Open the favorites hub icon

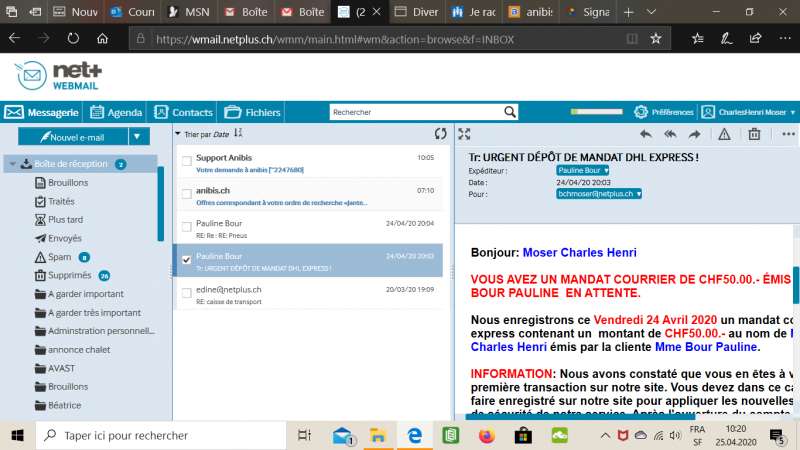pos(697,38)
